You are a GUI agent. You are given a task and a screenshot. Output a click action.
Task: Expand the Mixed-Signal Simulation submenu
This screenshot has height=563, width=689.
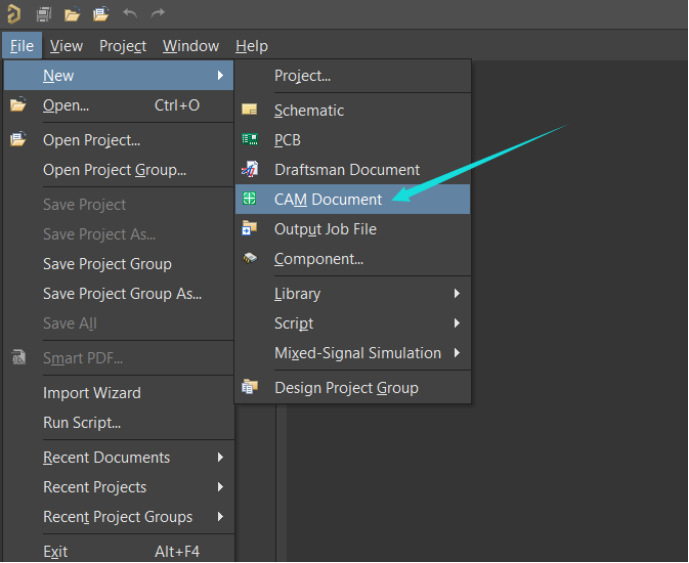[x=456, y=353]
